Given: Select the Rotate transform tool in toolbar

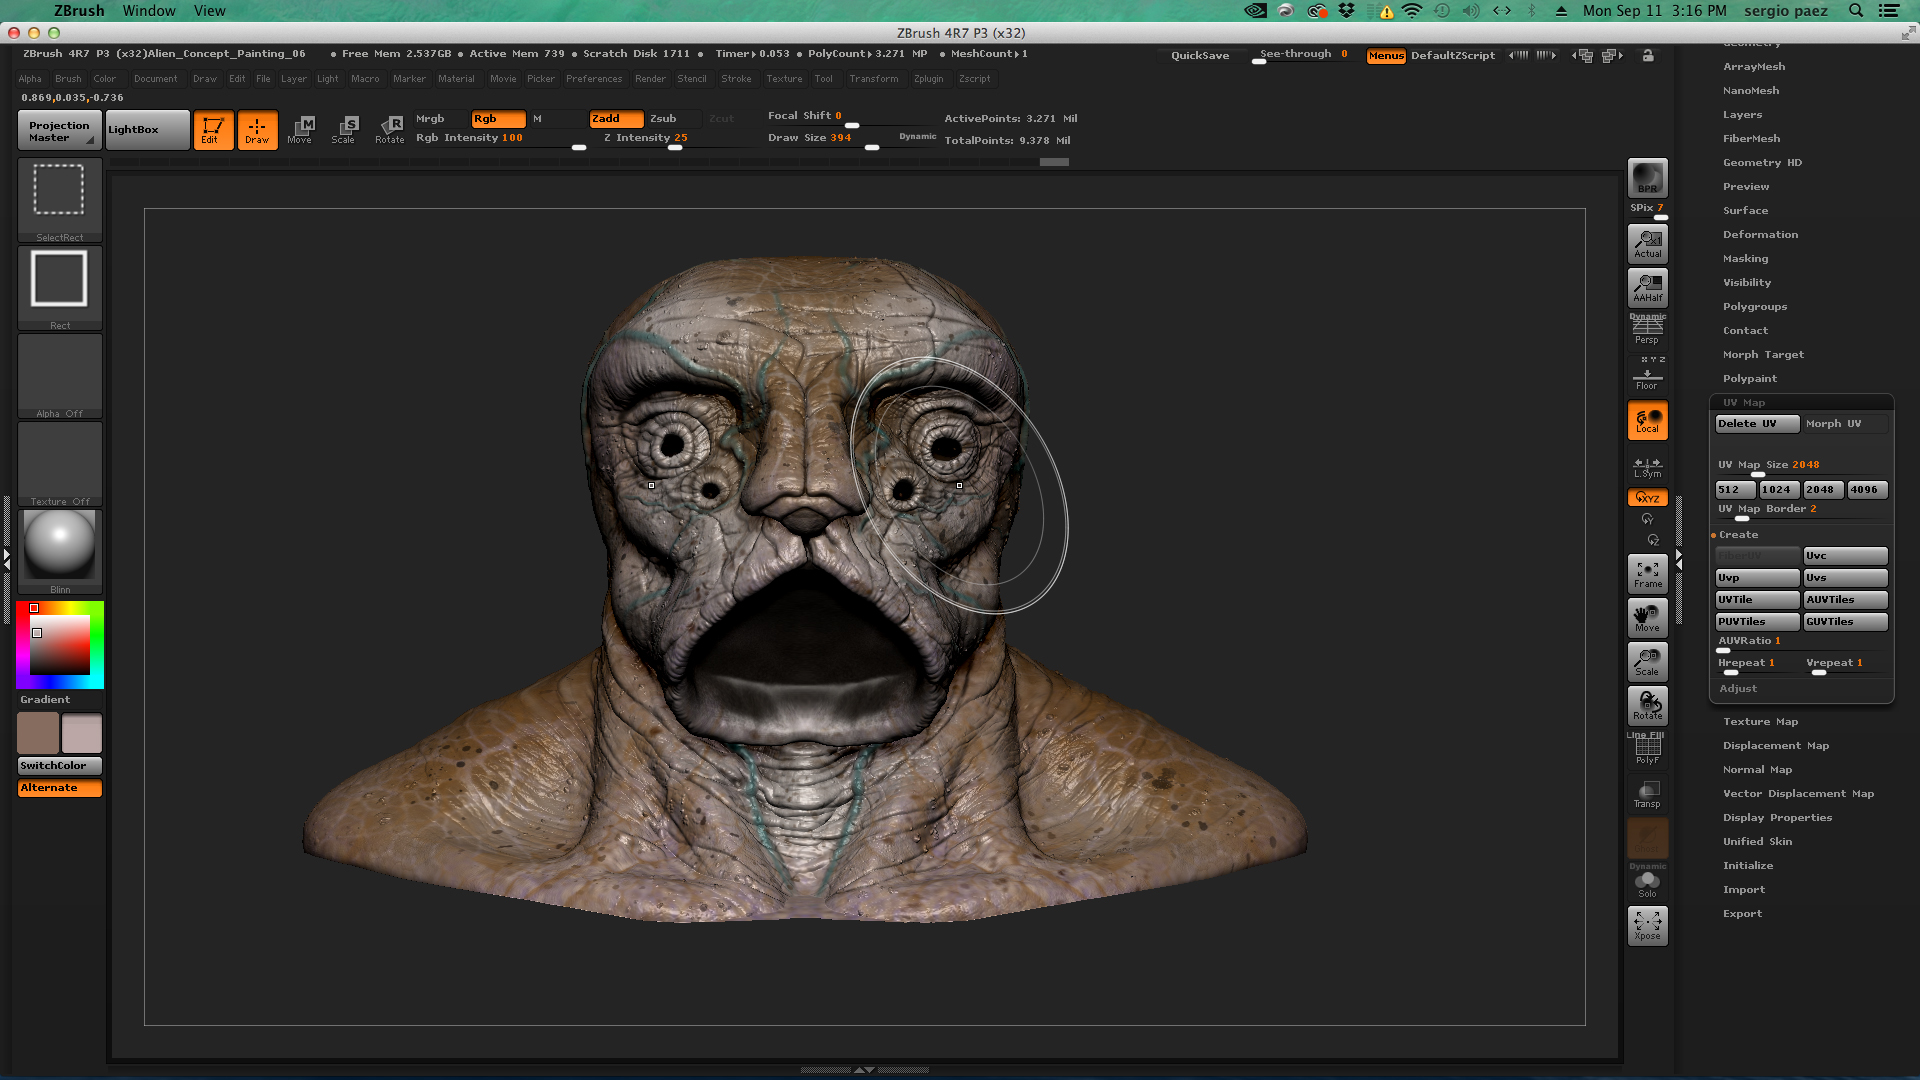Looking at the screenshot, I should (x=390, y=130).
